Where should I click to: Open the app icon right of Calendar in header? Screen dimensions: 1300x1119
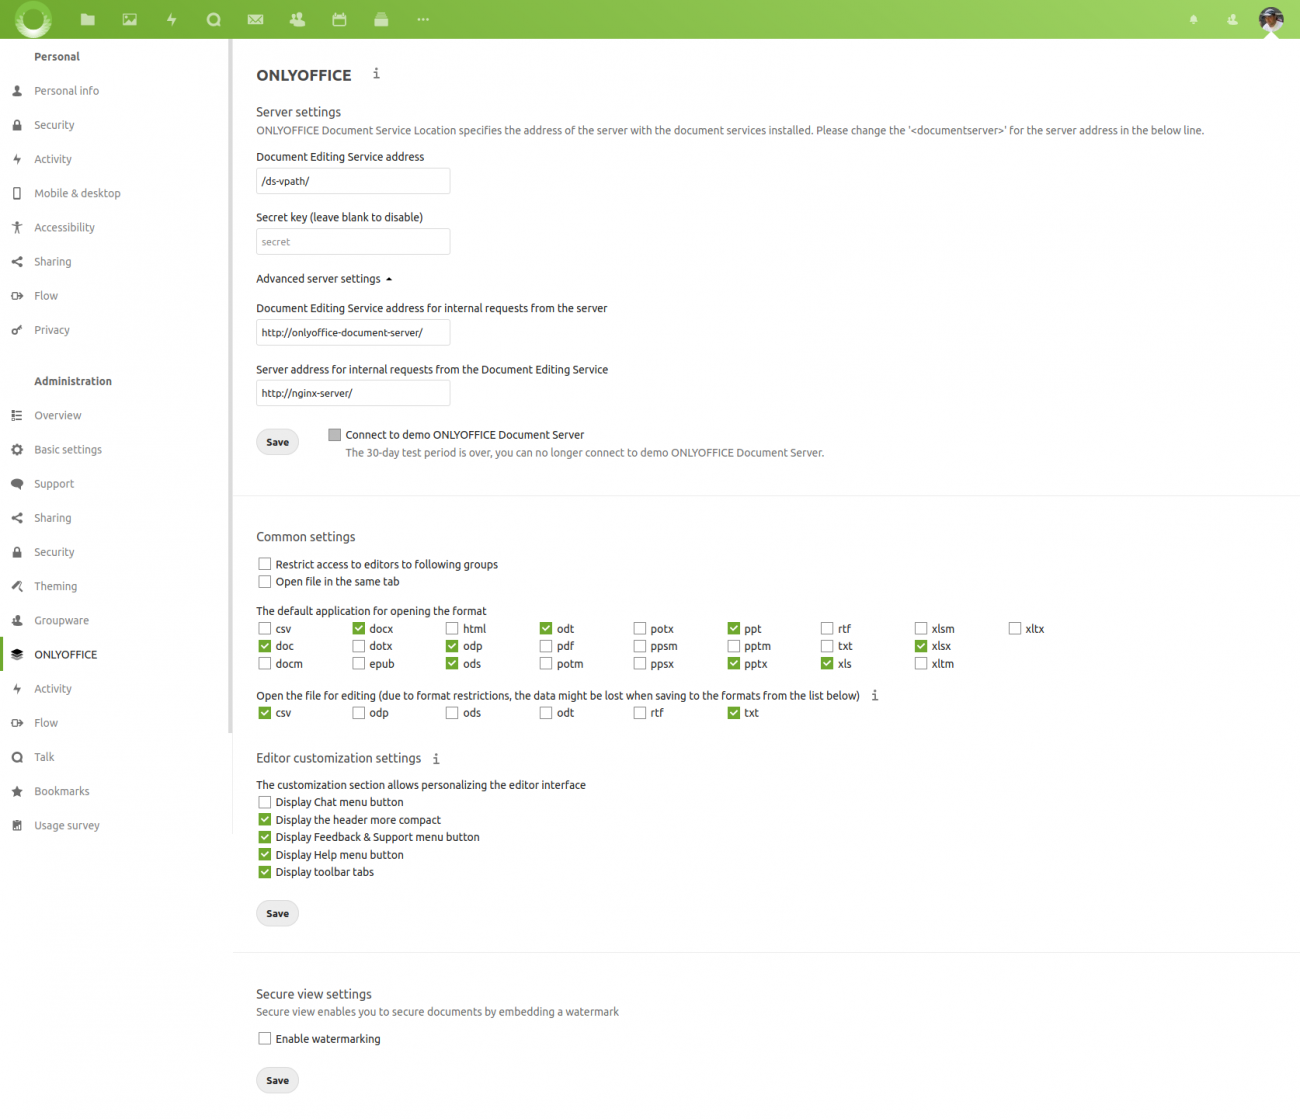(x=381, y=19)
